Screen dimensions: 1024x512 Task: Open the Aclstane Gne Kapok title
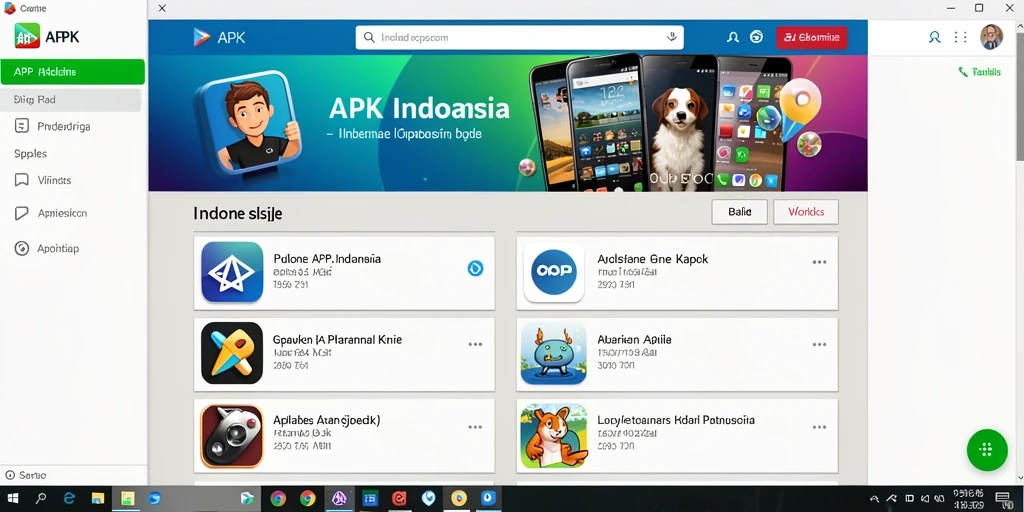coord(652,259)
